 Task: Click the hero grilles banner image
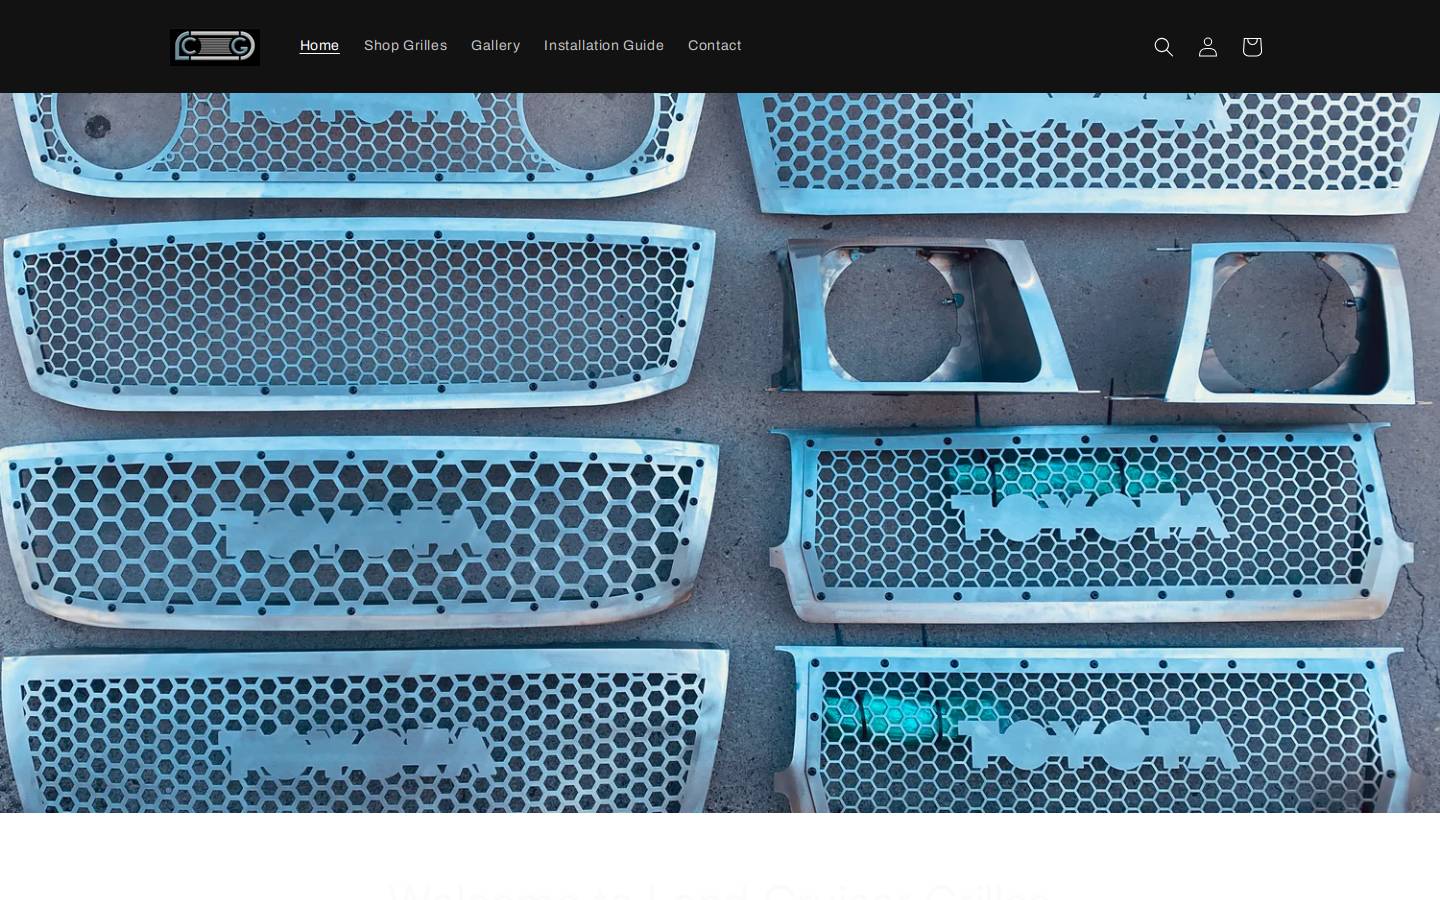[x=720, y=453]
